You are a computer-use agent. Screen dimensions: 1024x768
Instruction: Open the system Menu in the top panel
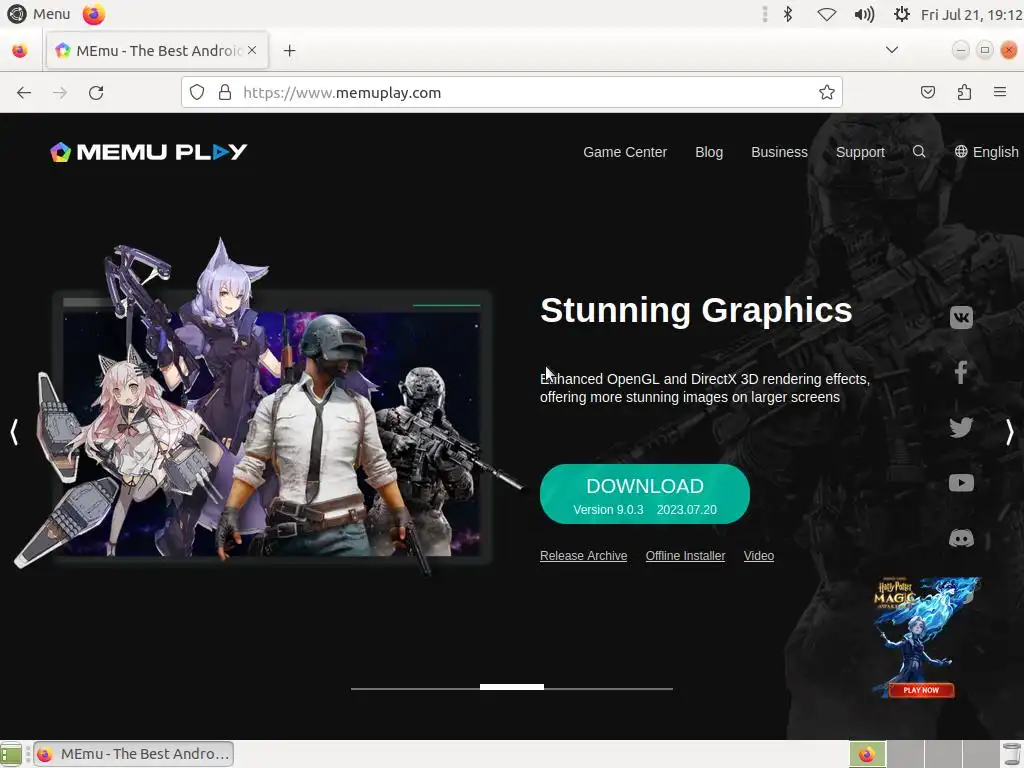[39, 14]
